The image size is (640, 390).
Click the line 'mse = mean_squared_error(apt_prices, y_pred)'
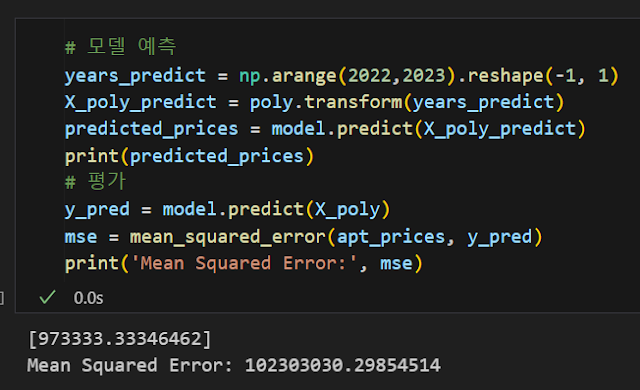tap(303, 237)
